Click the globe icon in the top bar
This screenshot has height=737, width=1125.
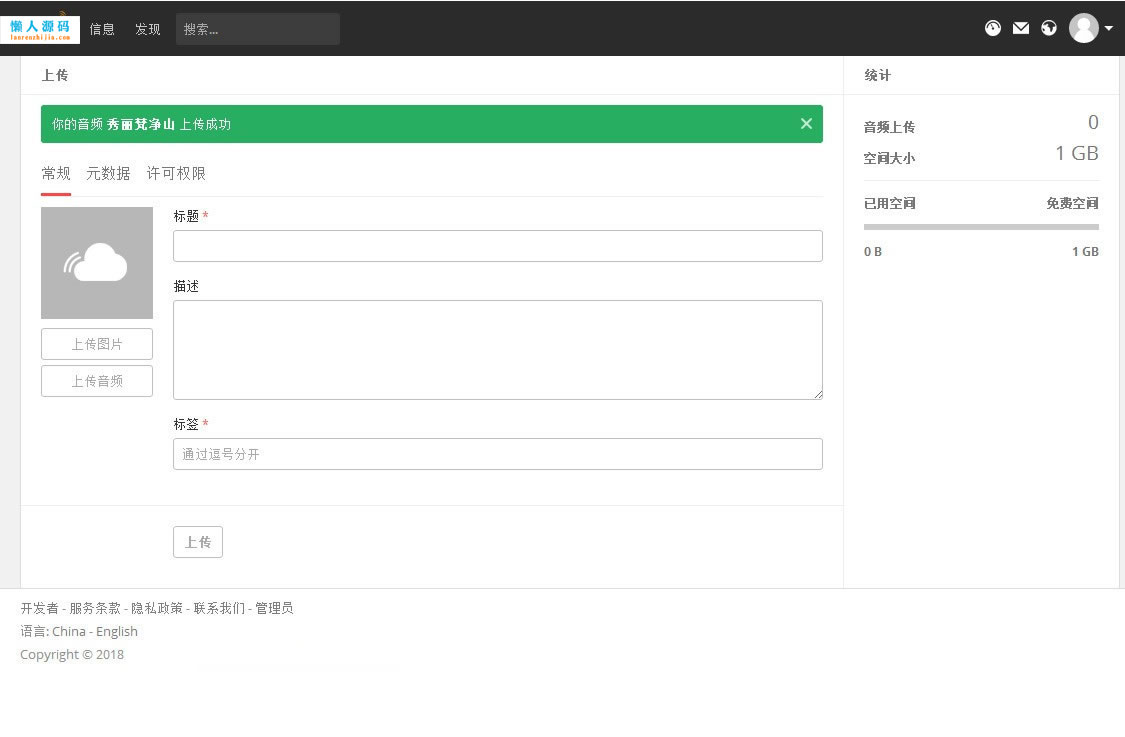coord(1049,28)
